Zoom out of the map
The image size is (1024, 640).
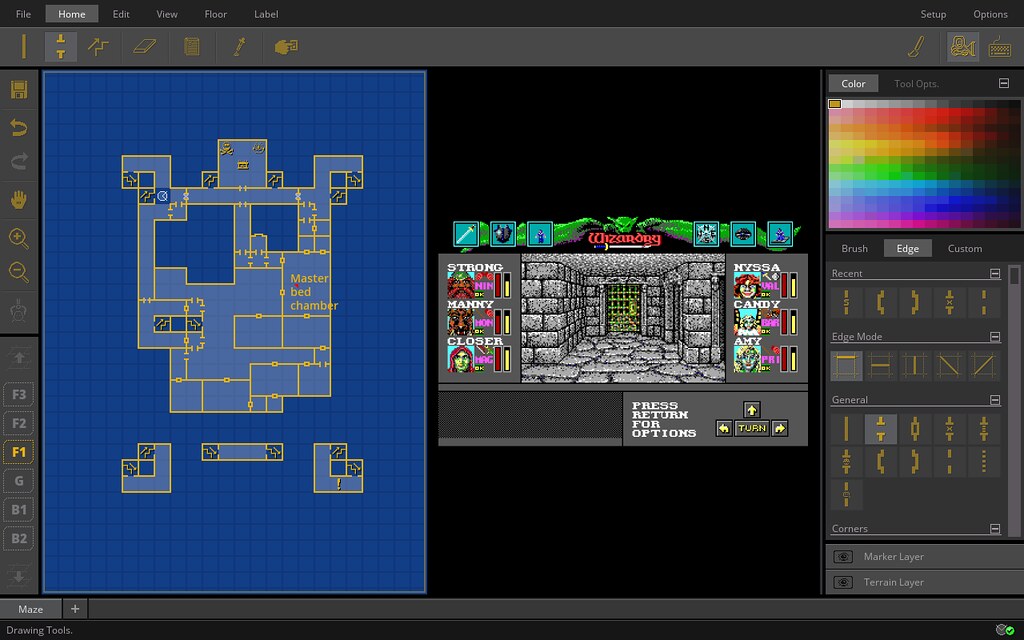[19, 272]
